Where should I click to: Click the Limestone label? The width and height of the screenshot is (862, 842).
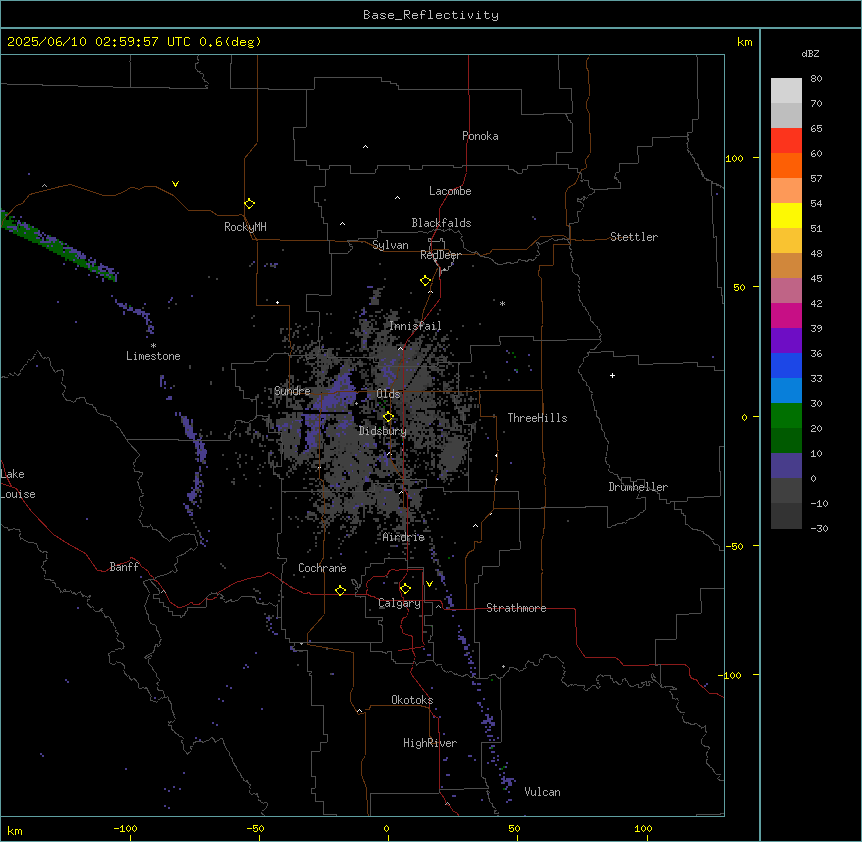click(x=153, y=356)
